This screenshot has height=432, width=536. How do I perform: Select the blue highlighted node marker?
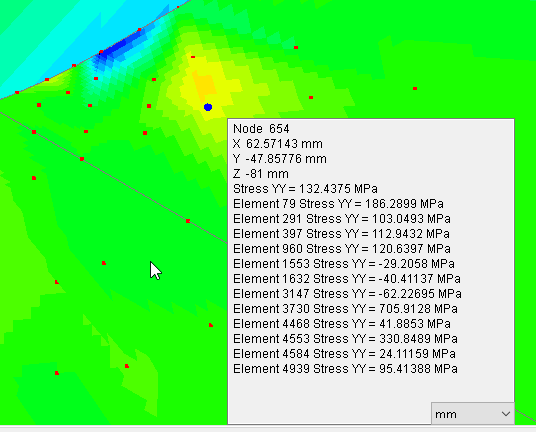point(208,107)
